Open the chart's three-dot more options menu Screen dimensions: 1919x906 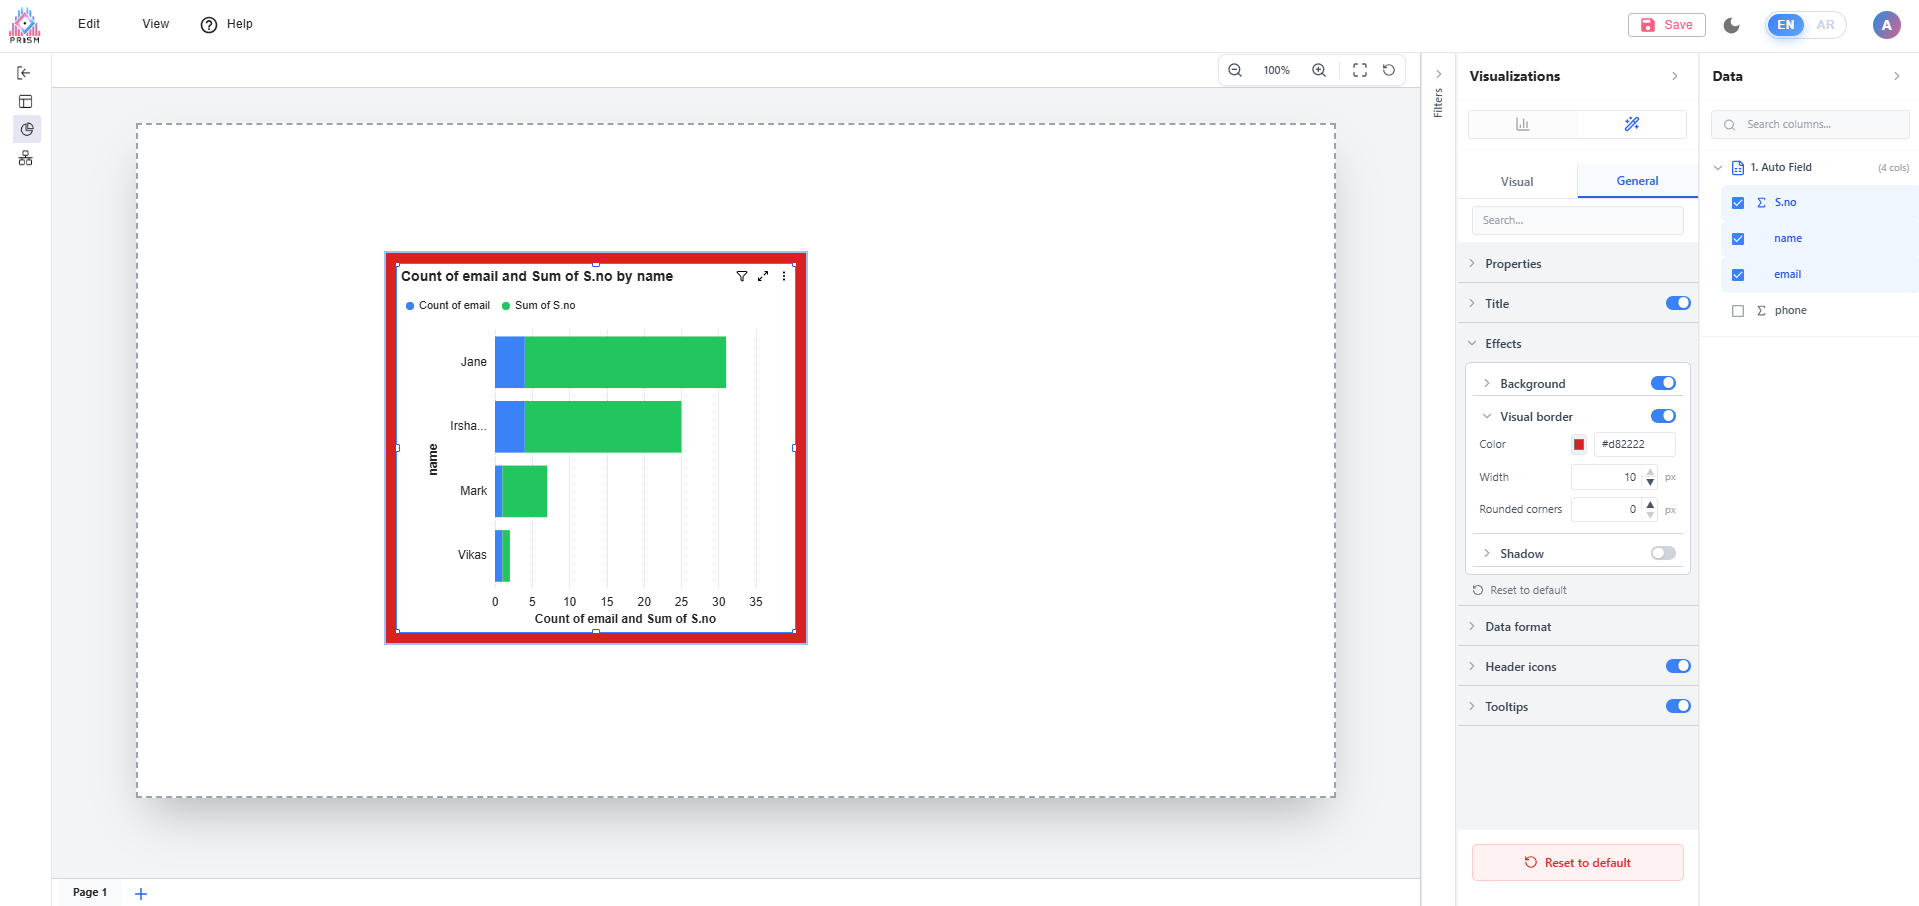pos(784,276)
